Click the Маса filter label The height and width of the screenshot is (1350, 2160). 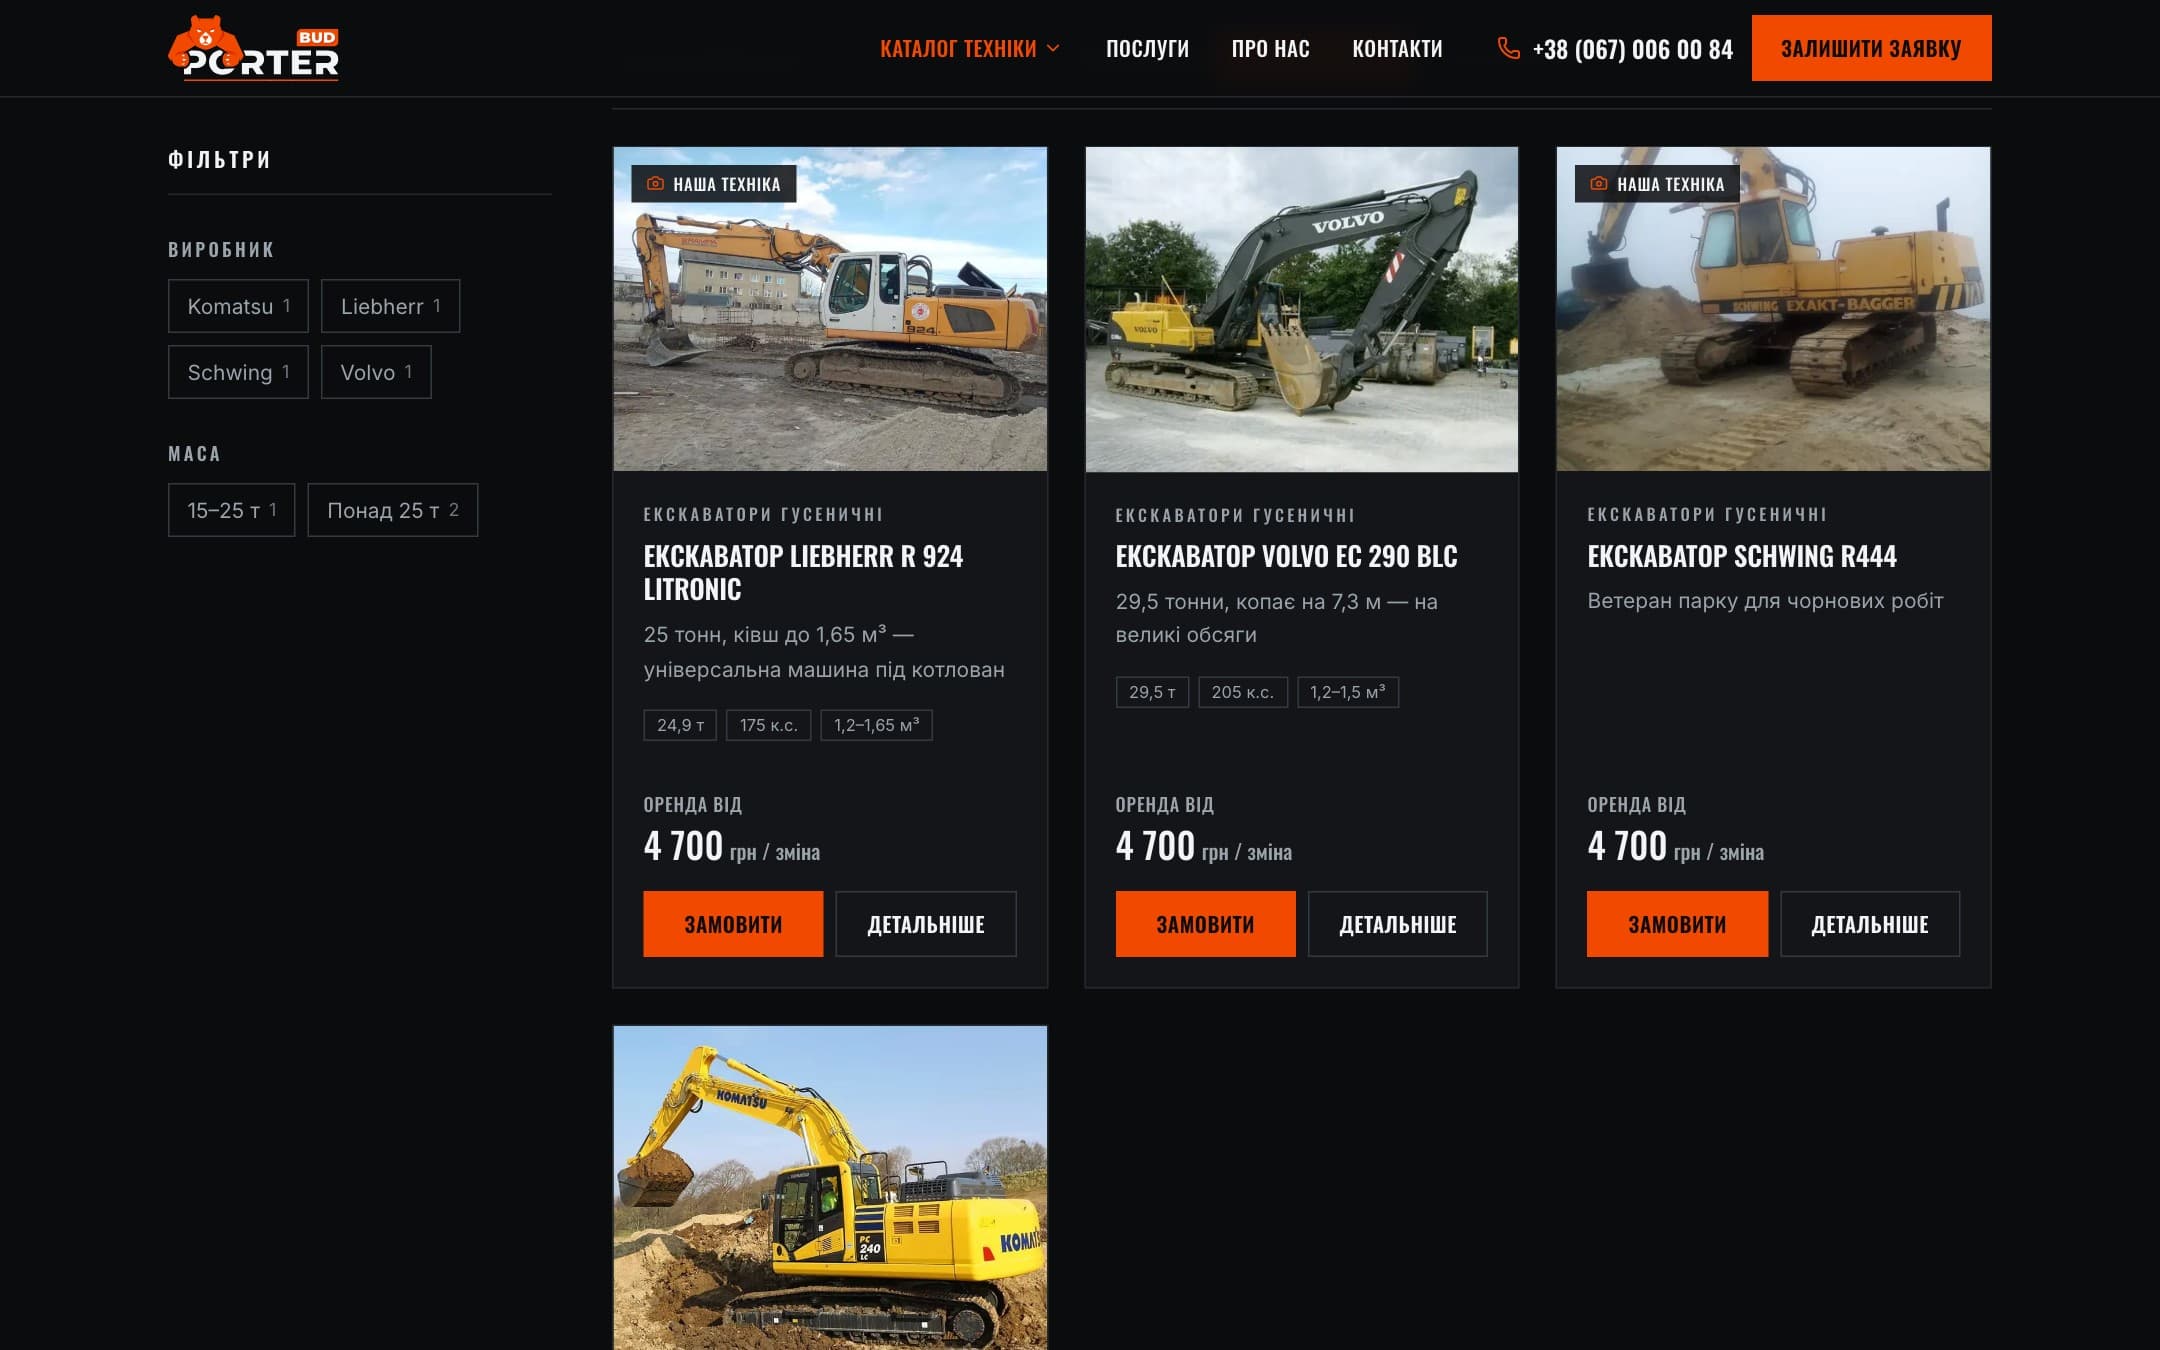194,454
